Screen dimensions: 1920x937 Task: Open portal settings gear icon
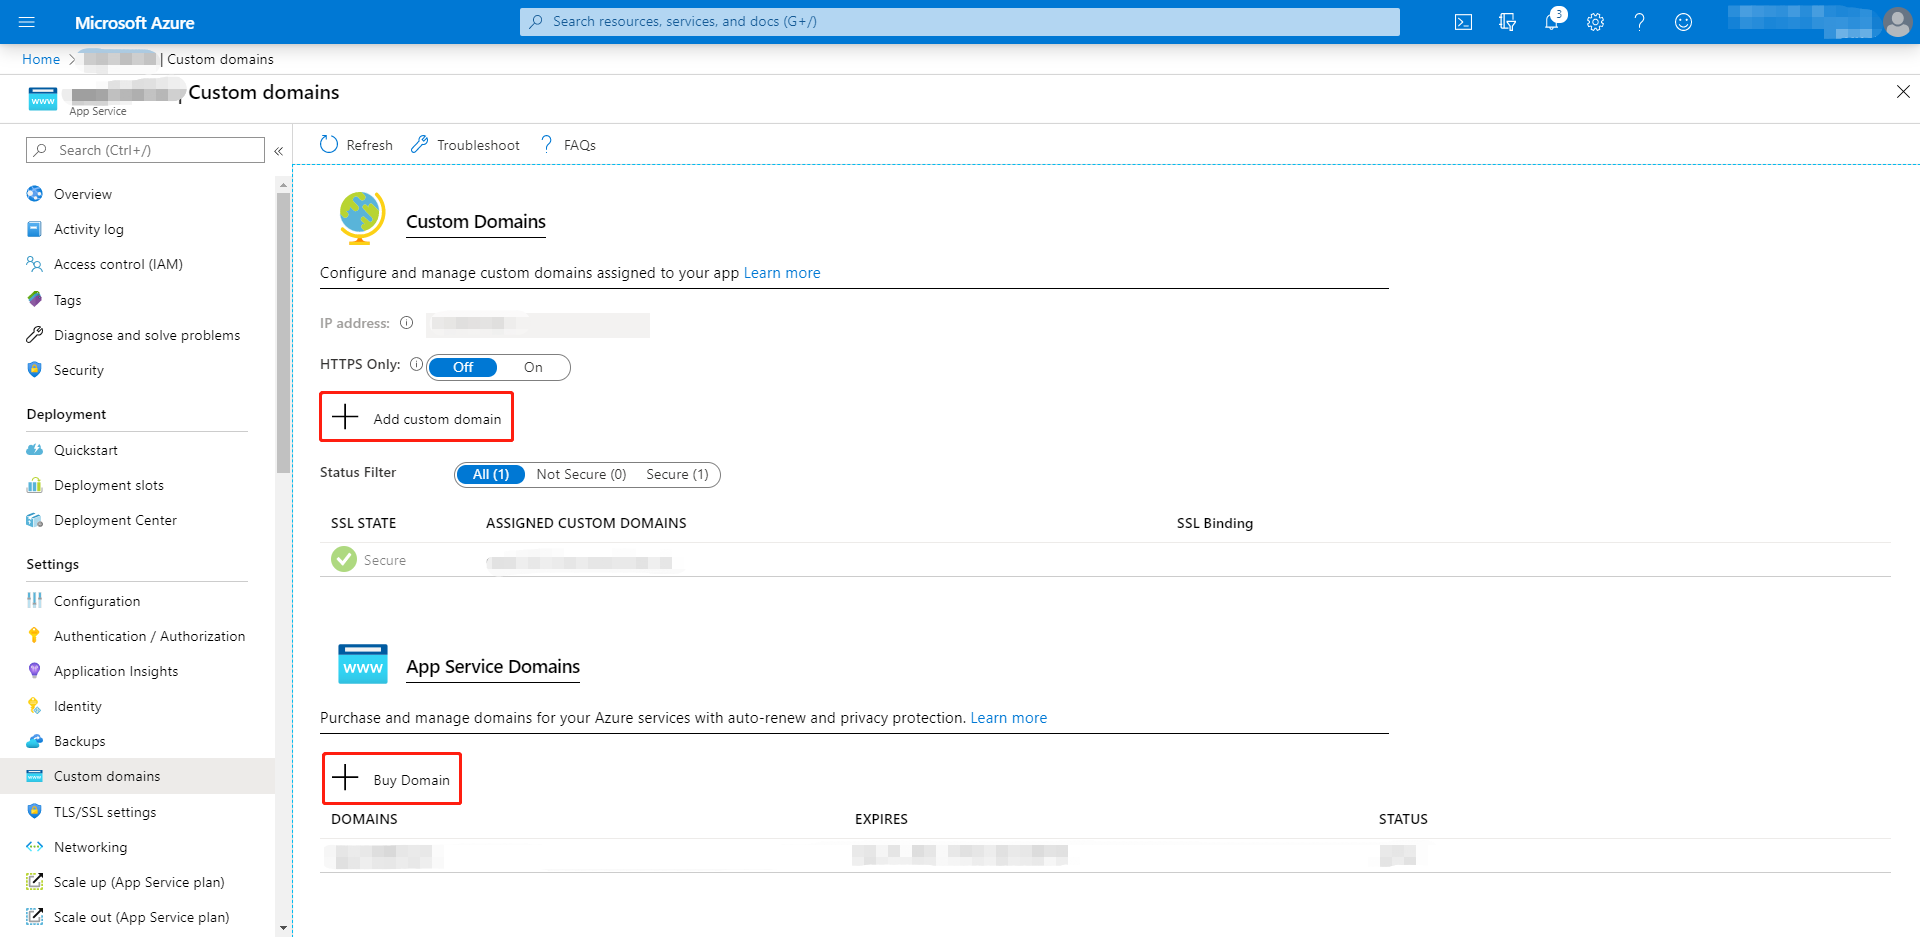(1595, 22)
